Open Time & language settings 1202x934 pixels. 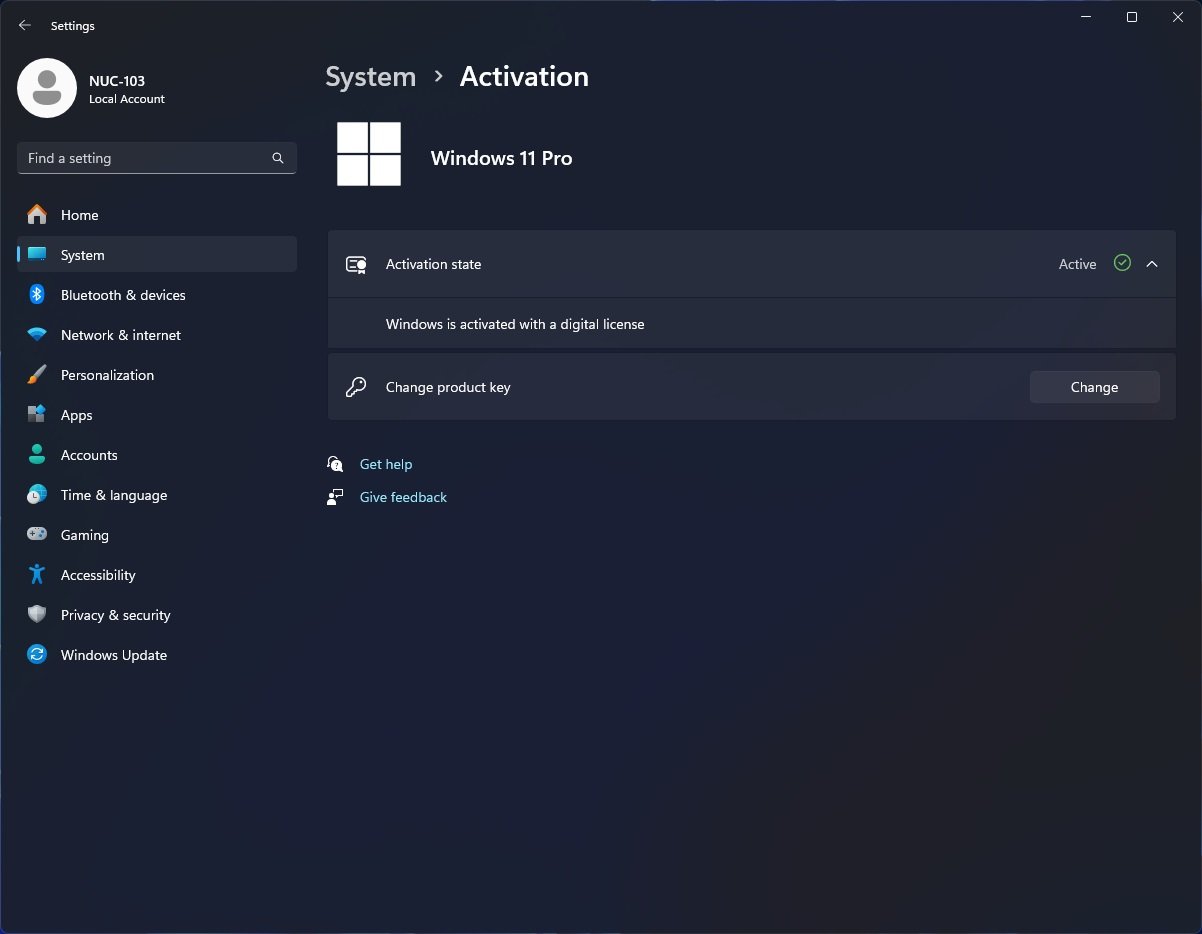click(157, 495)
